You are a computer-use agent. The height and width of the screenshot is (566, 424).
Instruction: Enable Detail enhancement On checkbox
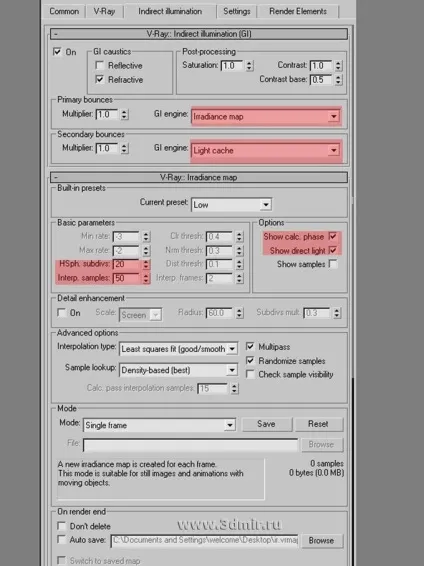[62, 312]
